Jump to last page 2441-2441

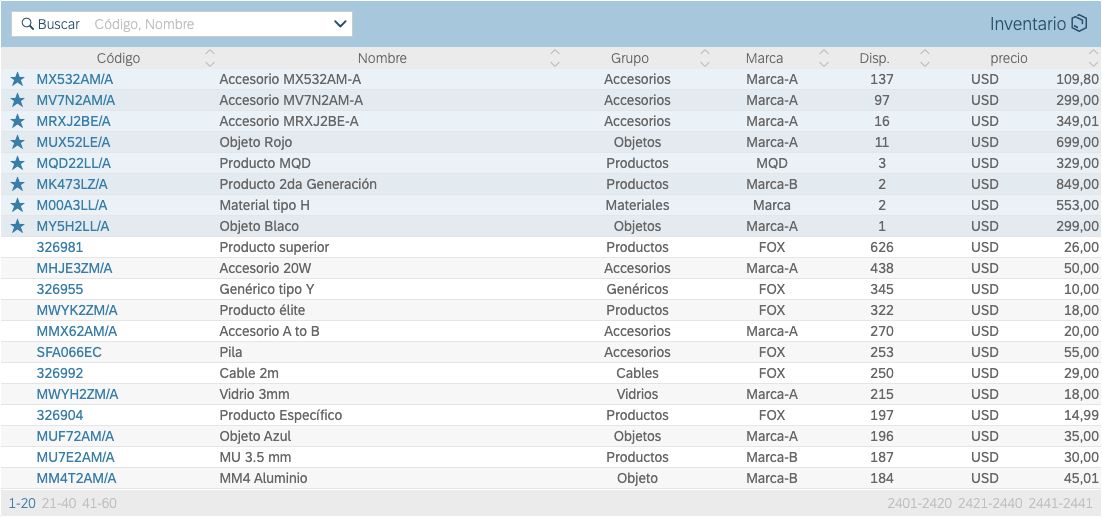point(1061,503)
